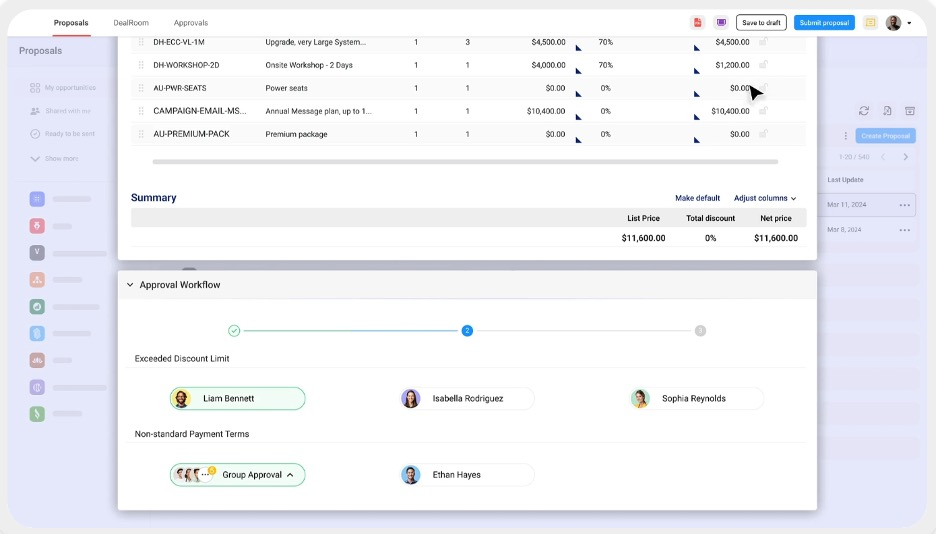Open the more options for Mar 8, 2024 row
936x534 pixels.
pos(904,230)
